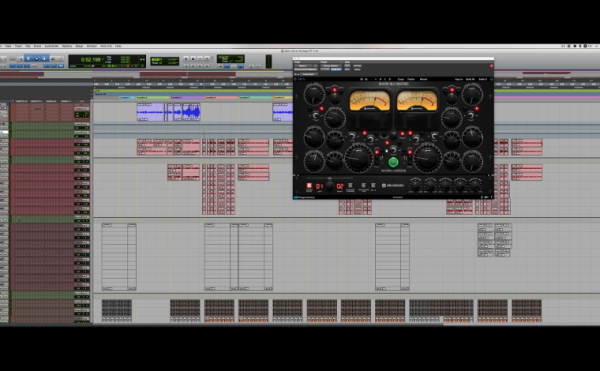The width and height of the screenshot is (600, 371).
Task: Toggle red LED switch beside right Optical Threshold
Action: tap(452, 90)
